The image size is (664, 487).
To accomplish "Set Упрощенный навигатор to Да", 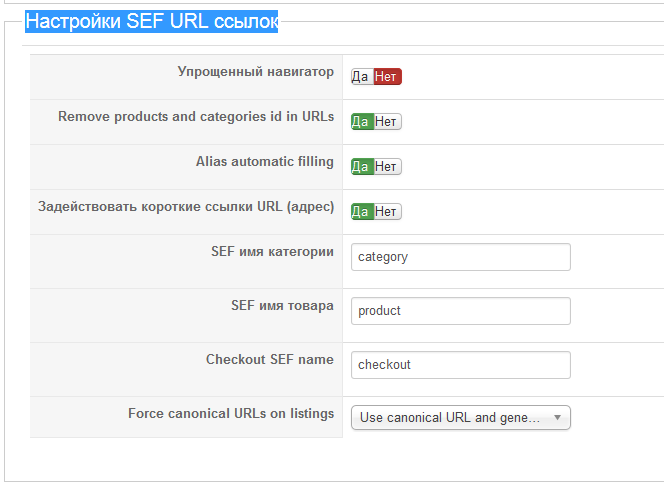I will (x=361, y=76).
